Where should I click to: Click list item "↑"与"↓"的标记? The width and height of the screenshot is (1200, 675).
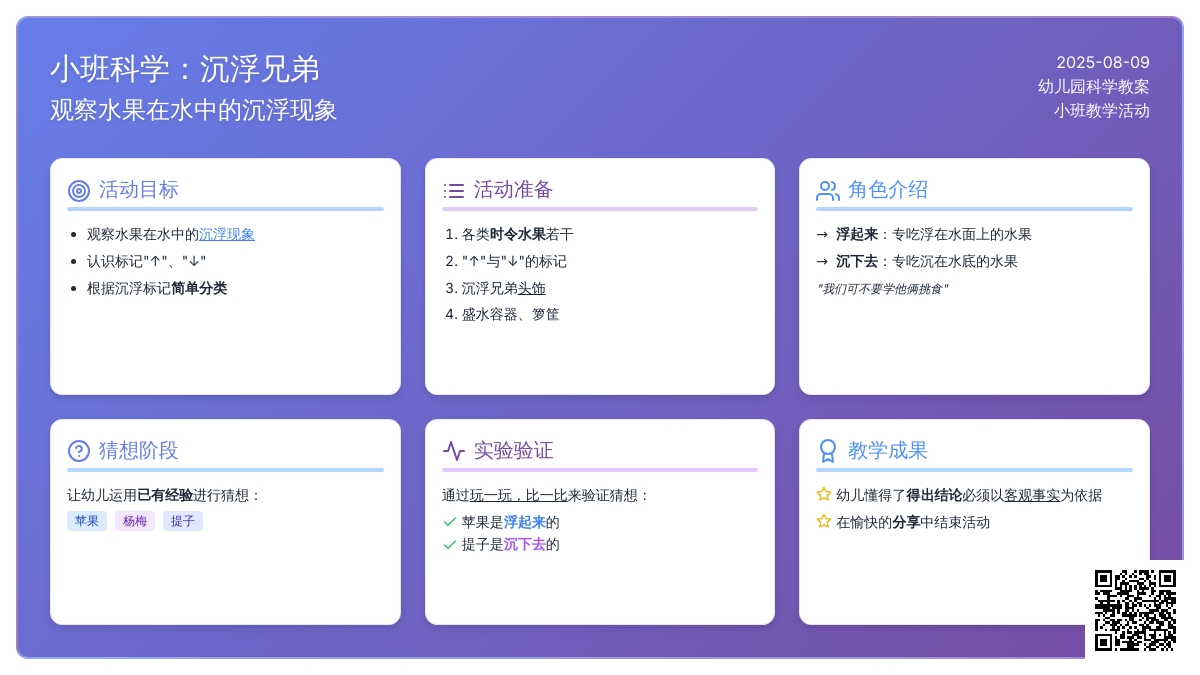[x=514, y=261]
